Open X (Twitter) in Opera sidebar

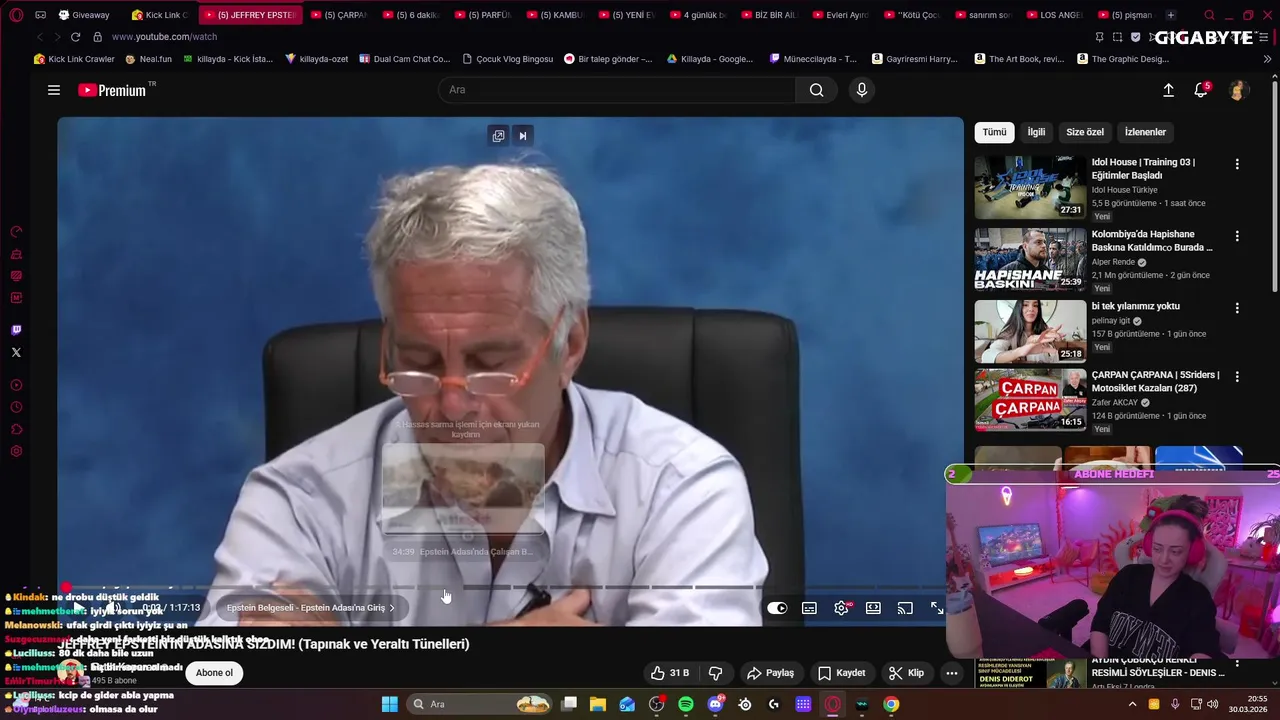click(16, 352)
